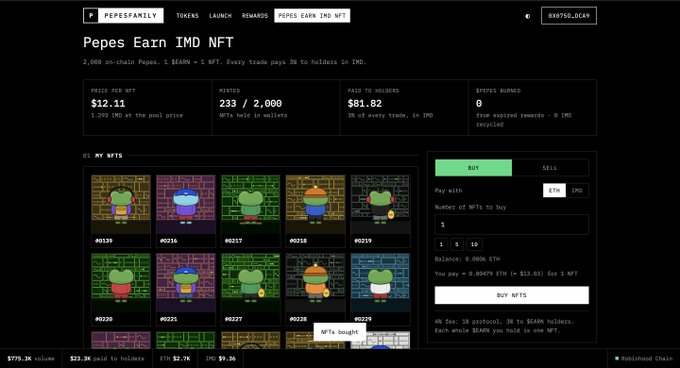Click the Pepes Earn IMD NFT page heading
Image resolution: width=680 pixels, height=368 pixels.
tap(158, 42)
